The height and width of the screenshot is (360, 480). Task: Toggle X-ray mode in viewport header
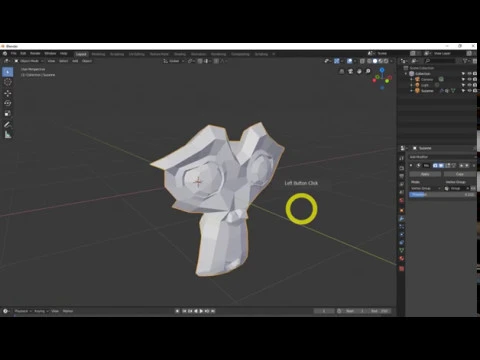coord(362,61)
